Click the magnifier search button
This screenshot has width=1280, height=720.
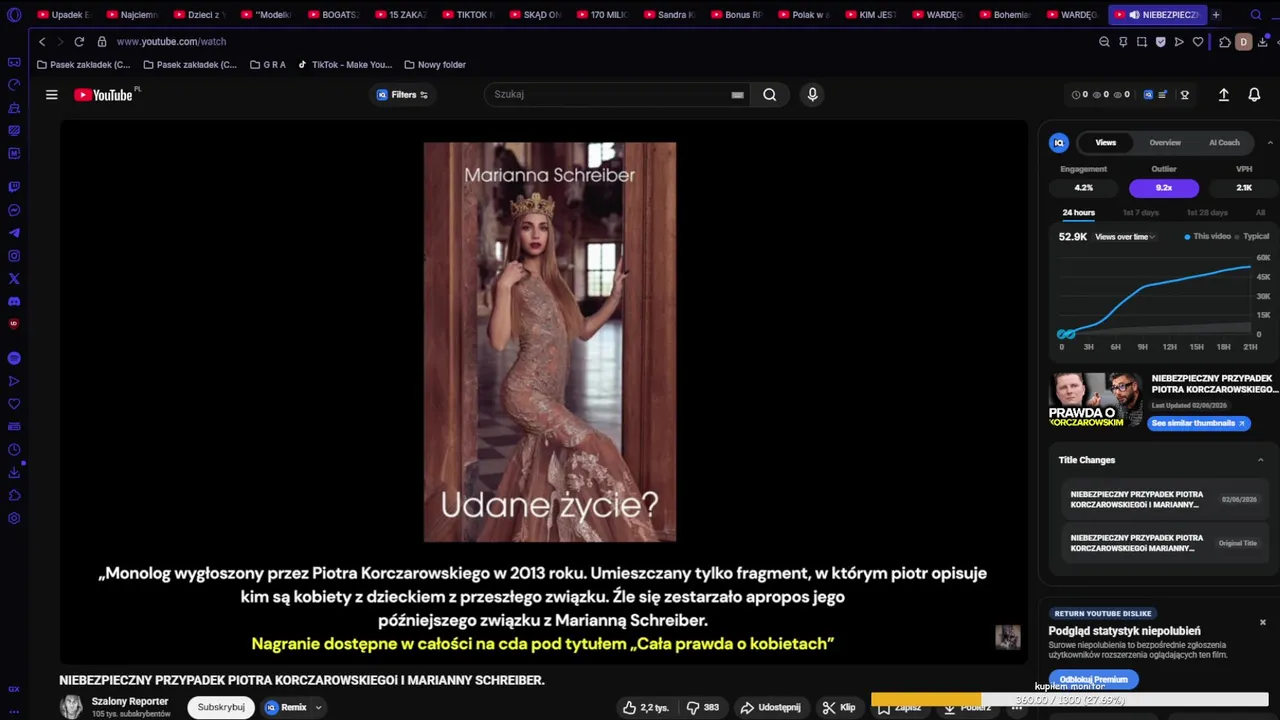pyautogui.click(x=769, y=95)
